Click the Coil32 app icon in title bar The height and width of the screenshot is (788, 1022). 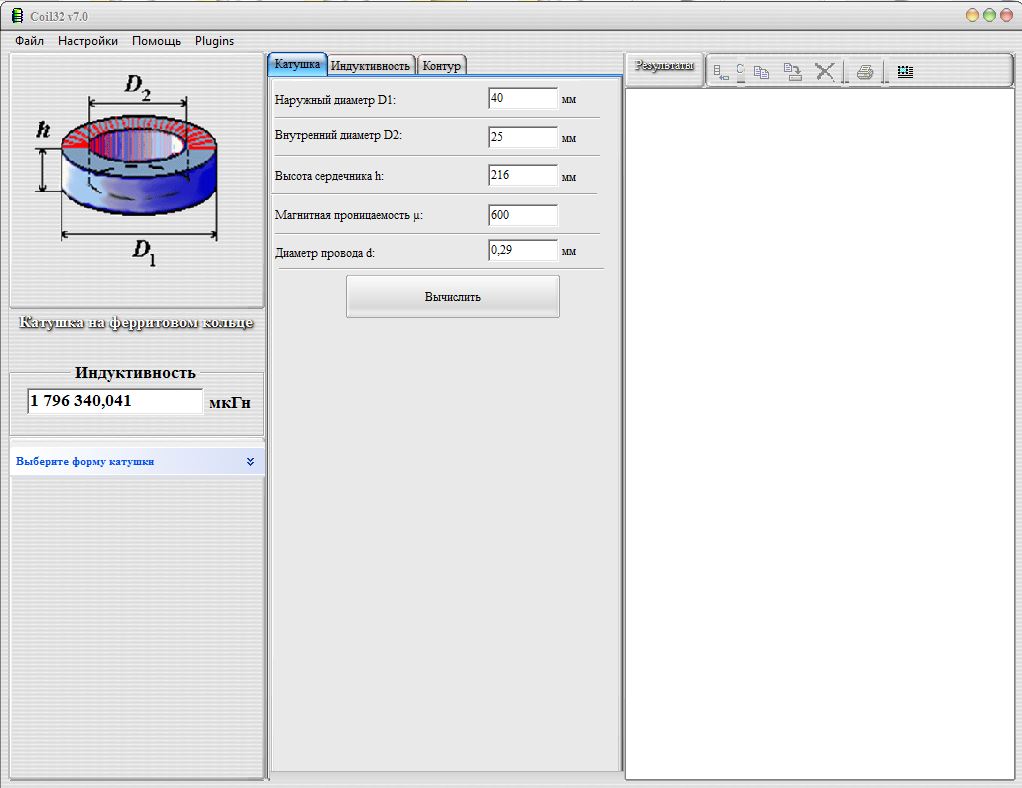pos(16,15)
